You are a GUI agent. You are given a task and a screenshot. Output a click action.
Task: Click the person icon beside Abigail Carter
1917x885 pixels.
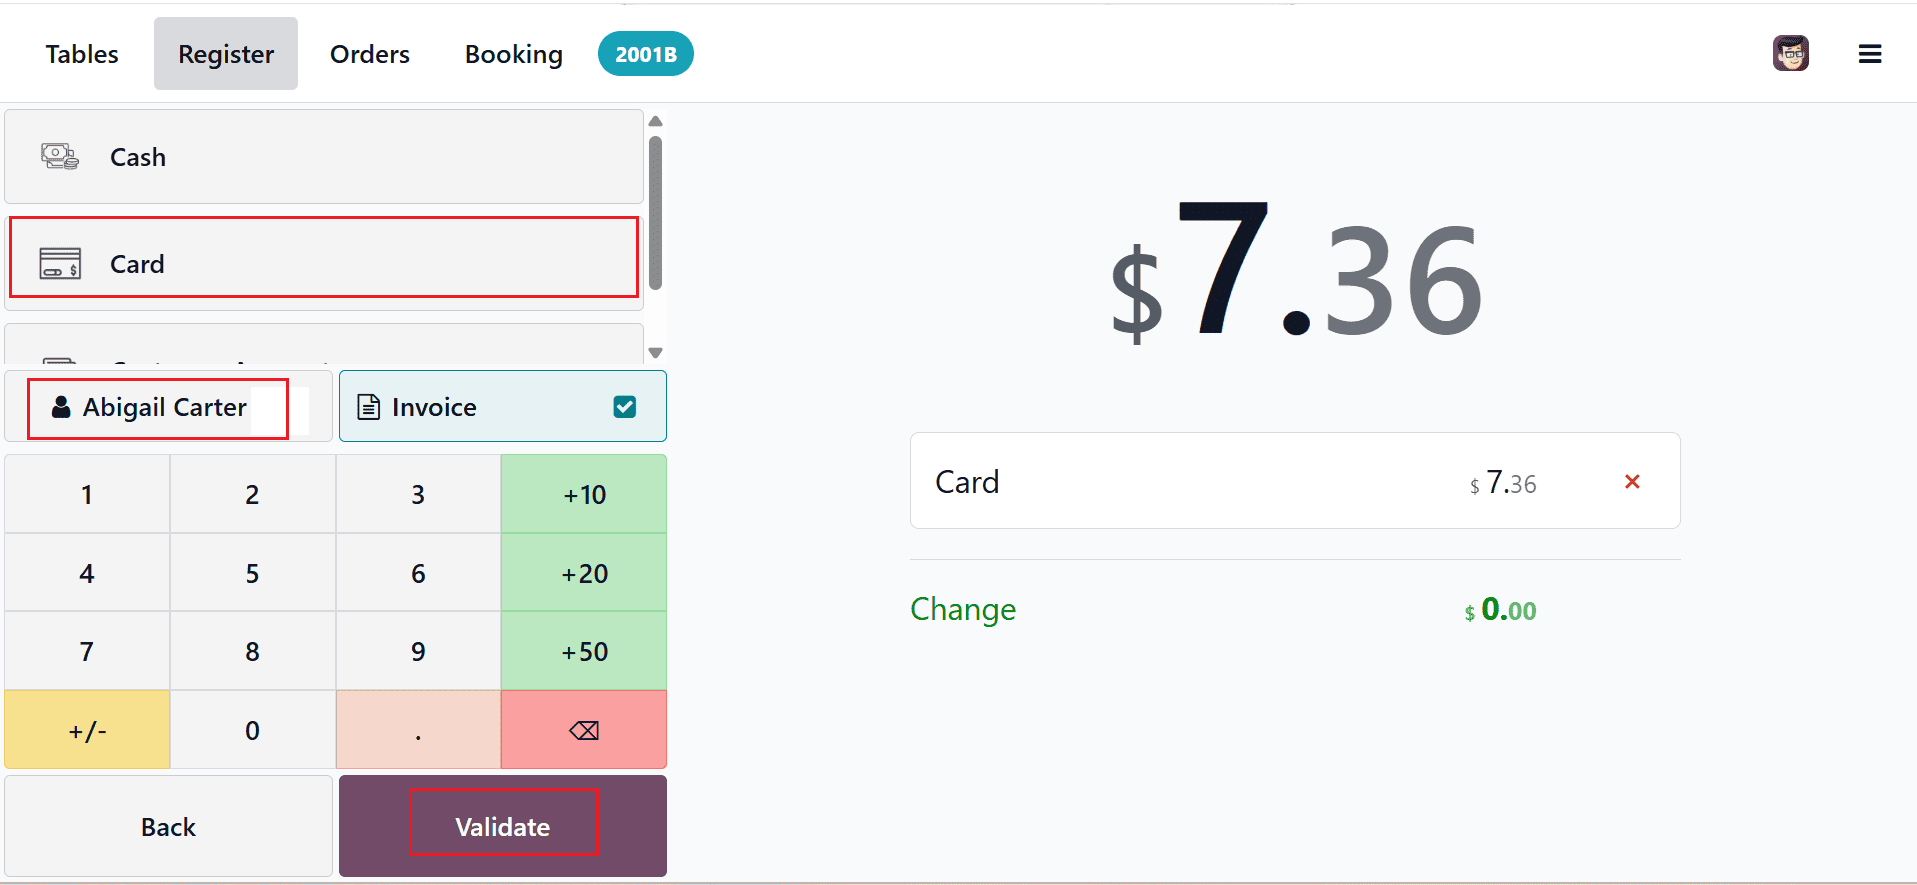pos(60,406)
